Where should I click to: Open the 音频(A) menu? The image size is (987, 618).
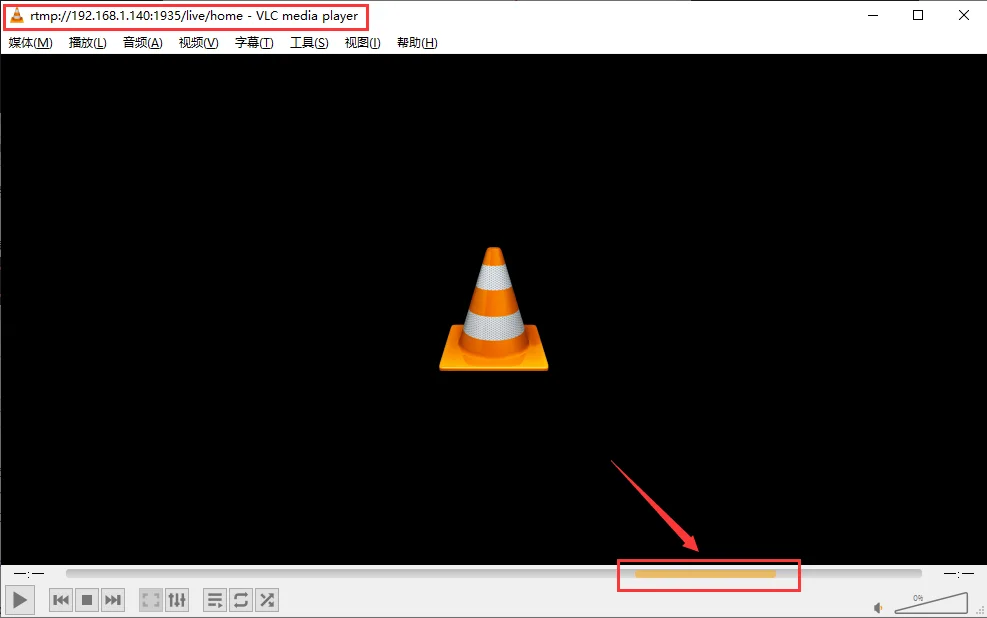tap(143, 43)
